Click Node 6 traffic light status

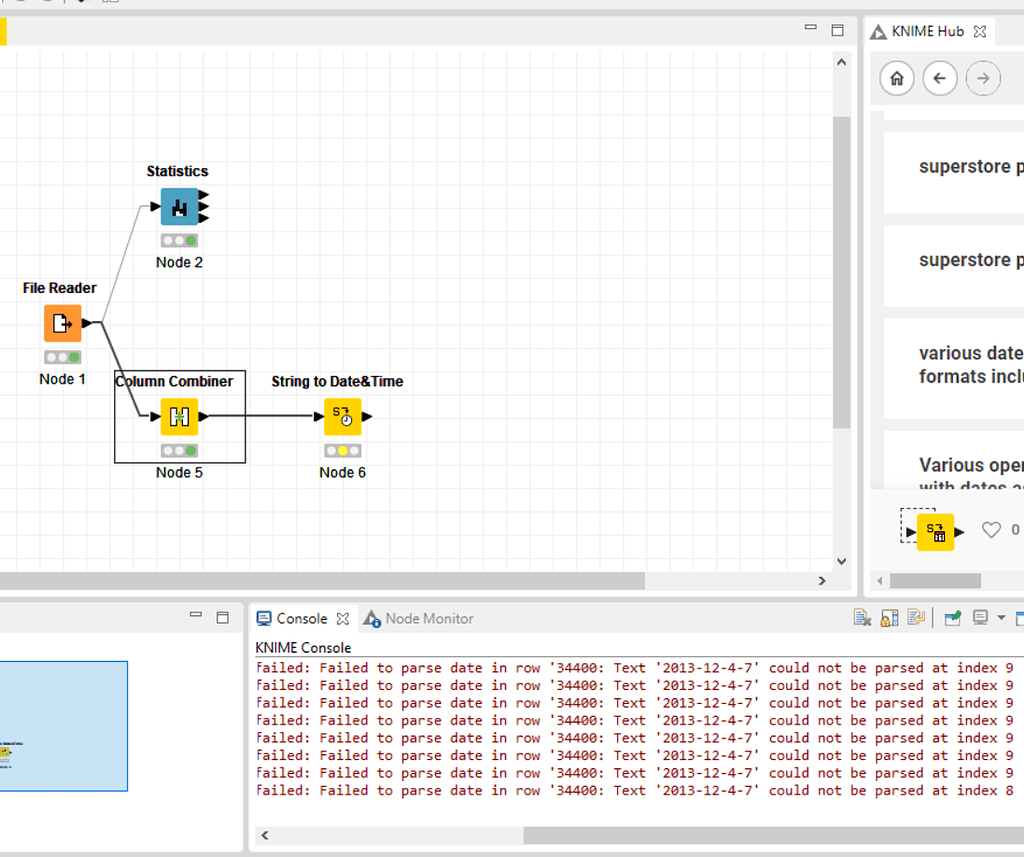click(343, 451)
